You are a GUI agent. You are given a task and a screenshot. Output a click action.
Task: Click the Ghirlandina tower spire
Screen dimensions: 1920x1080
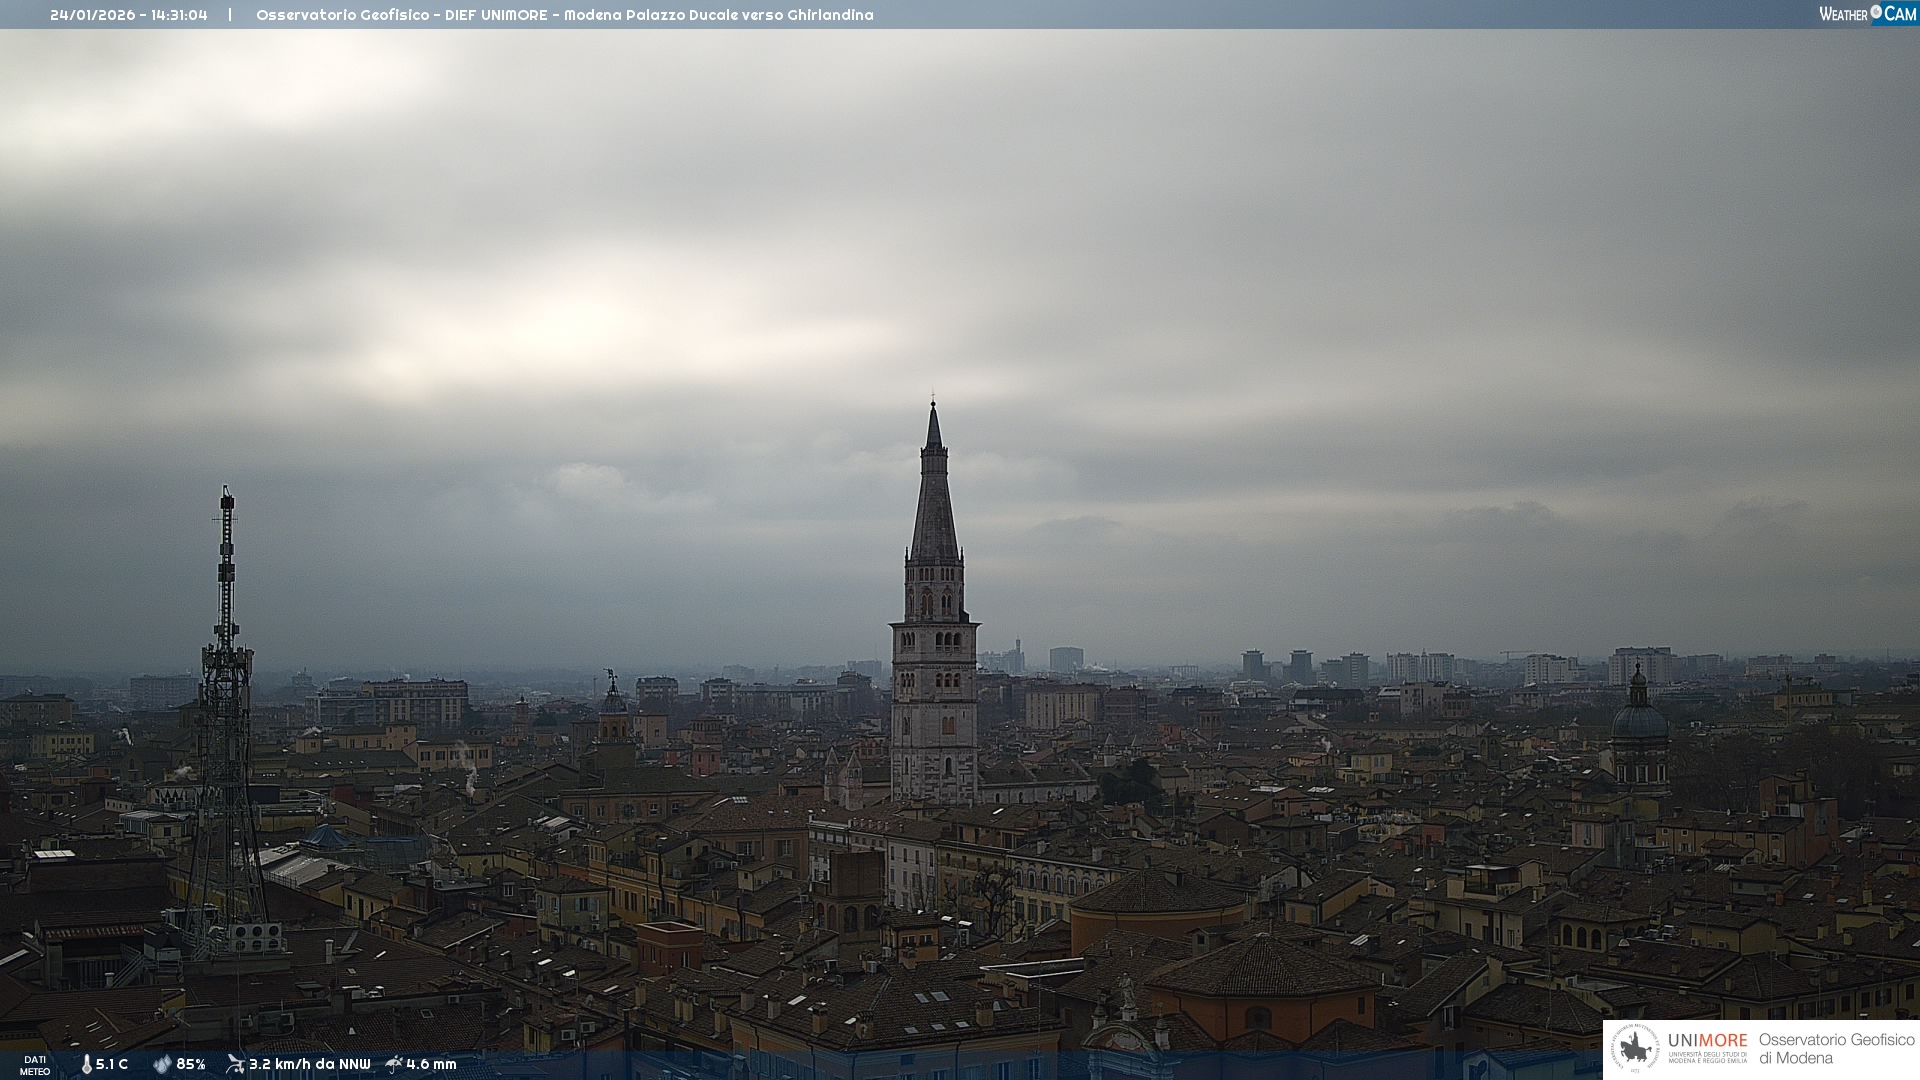click(x=934, y=500)
